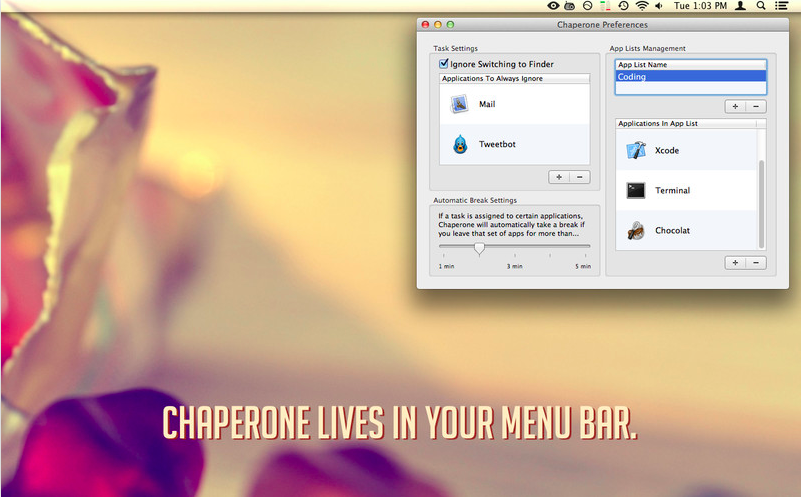Add an application to the Always Ignore list
Viewport: 801px width, 497px height.
(559, 177)
